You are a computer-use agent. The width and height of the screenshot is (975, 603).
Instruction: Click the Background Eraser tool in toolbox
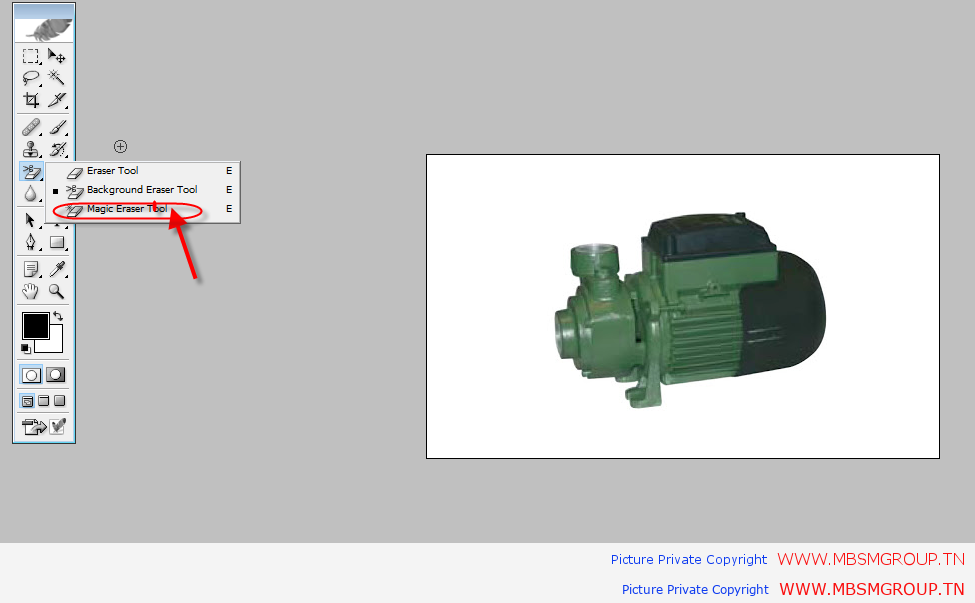pyautogui.click(x=30, y=171)
